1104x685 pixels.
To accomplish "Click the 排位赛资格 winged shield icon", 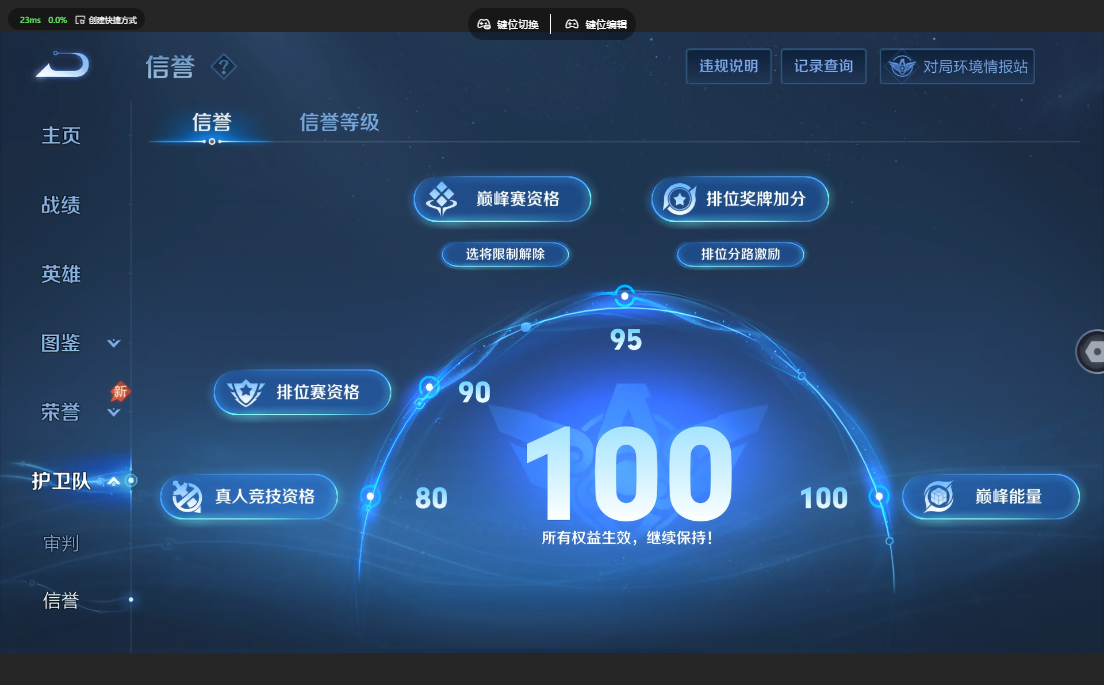I will [245, 392].
